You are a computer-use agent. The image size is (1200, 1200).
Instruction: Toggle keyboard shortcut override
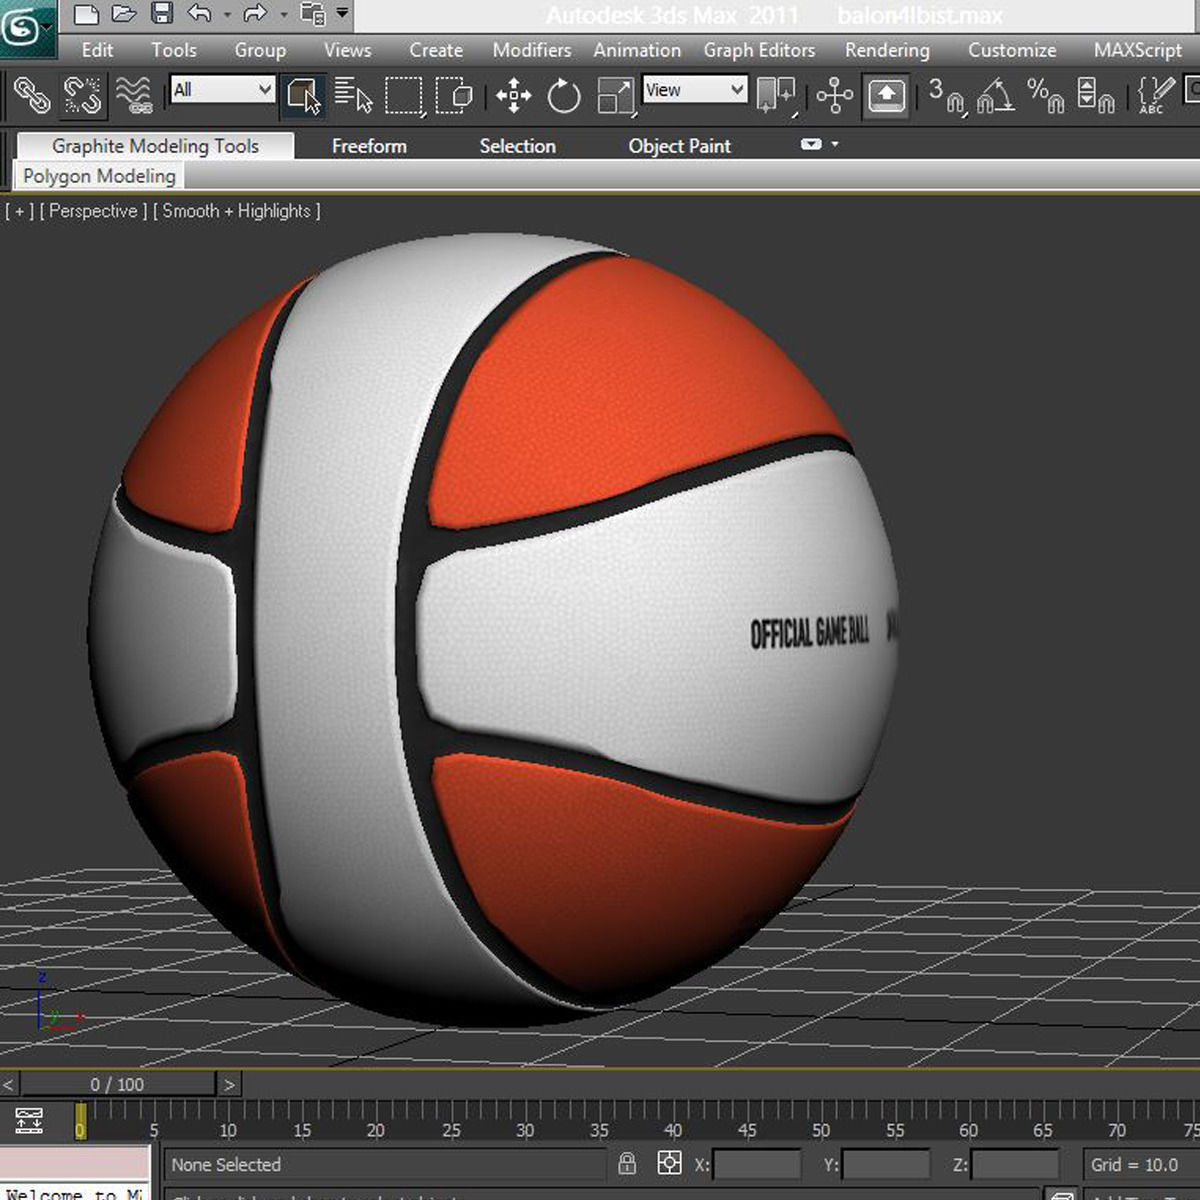886,96
